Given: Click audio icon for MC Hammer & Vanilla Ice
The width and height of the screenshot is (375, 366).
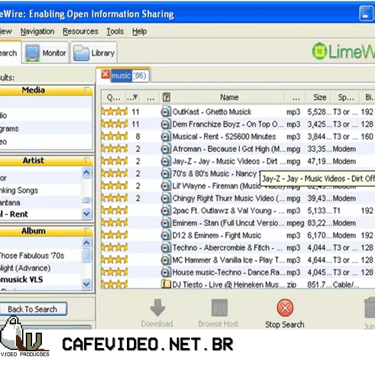Looking at the screenshot, I should (x=166, y=260).
